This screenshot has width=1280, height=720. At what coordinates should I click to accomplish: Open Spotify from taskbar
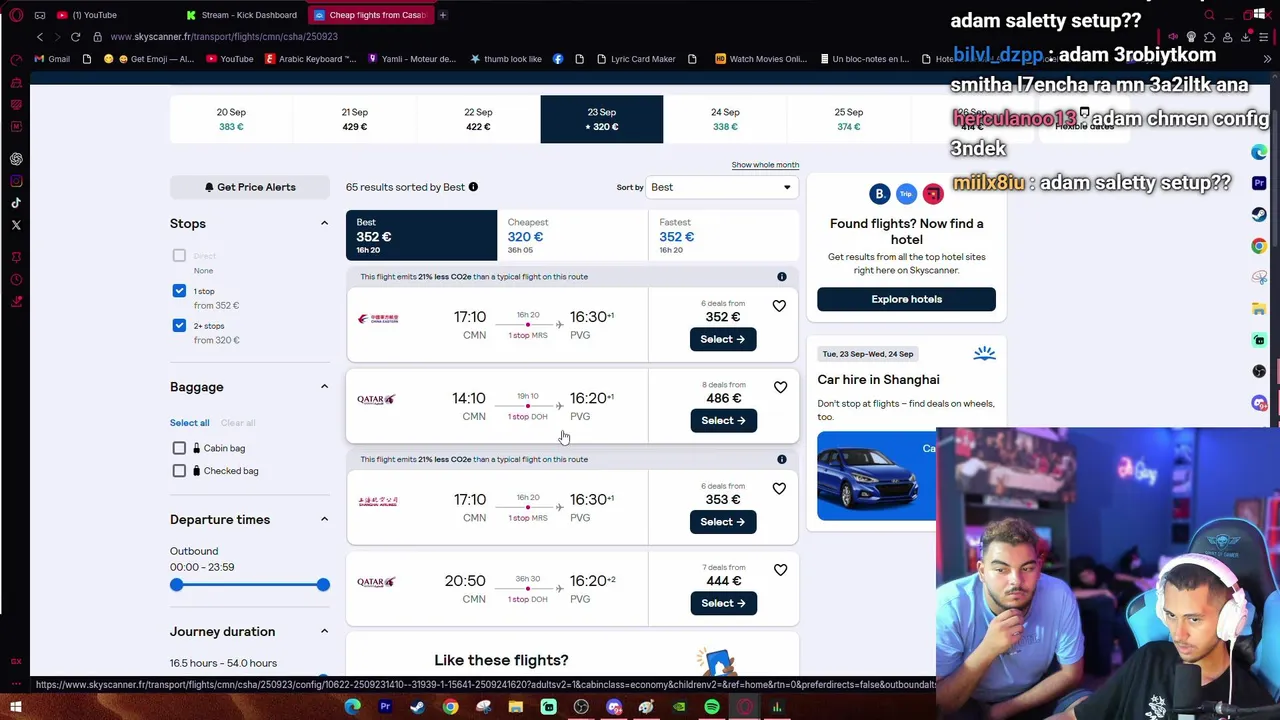pyautogui.click(x=711, y=708)
